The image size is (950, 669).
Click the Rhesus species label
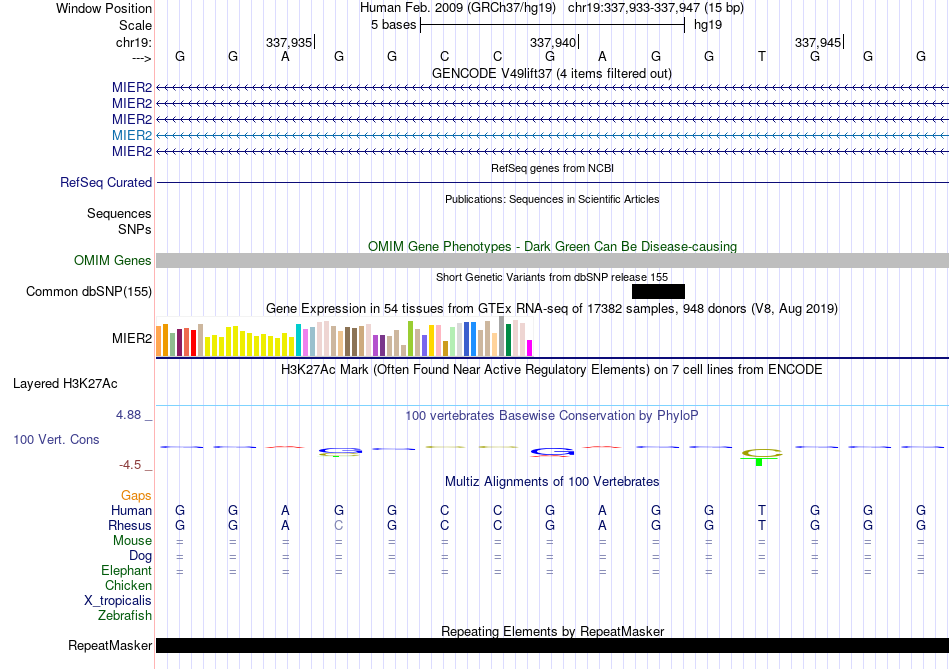click(x=131, y=525)
